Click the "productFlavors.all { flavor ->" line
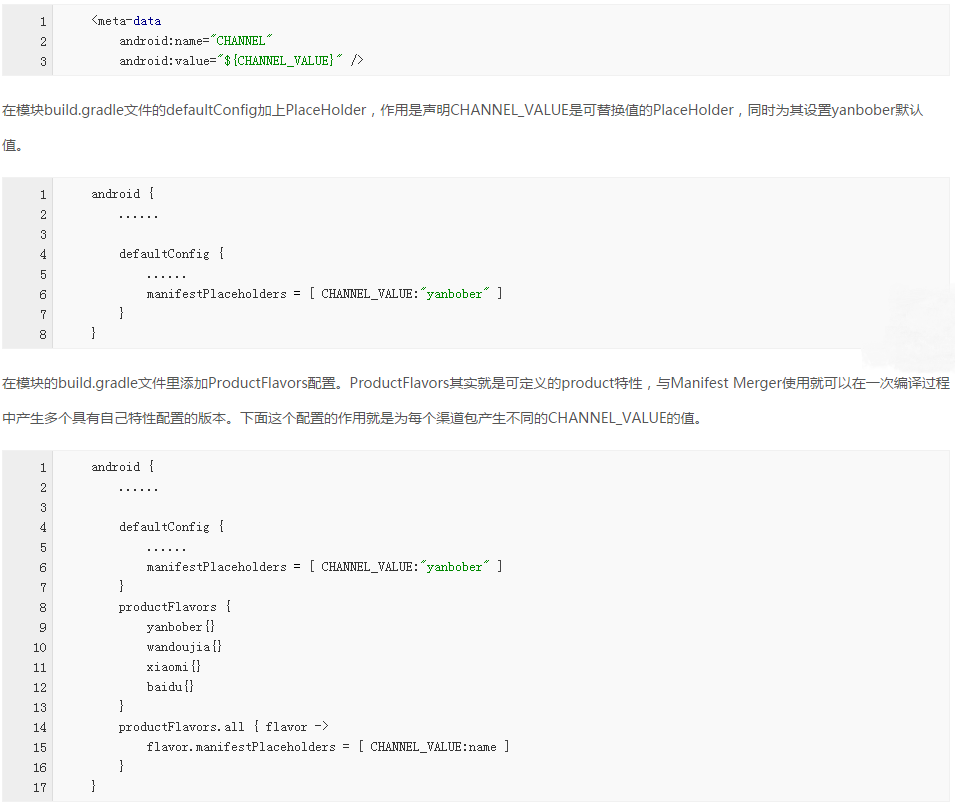This screenshot has height=803, width=955. (x=224, y=727)
